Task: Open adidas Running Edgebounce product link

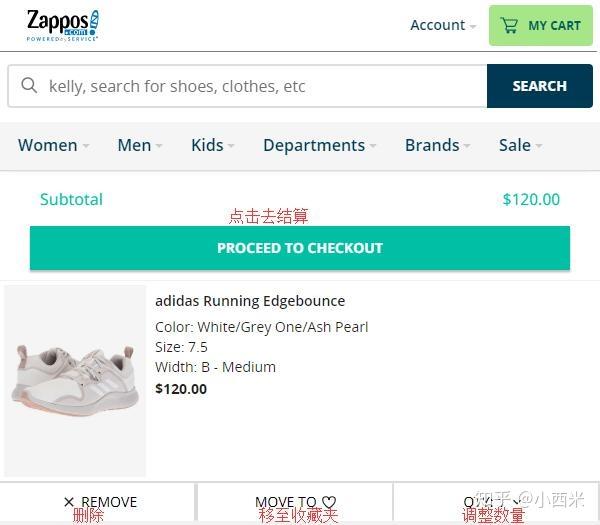Action: (x=250, y=301)
